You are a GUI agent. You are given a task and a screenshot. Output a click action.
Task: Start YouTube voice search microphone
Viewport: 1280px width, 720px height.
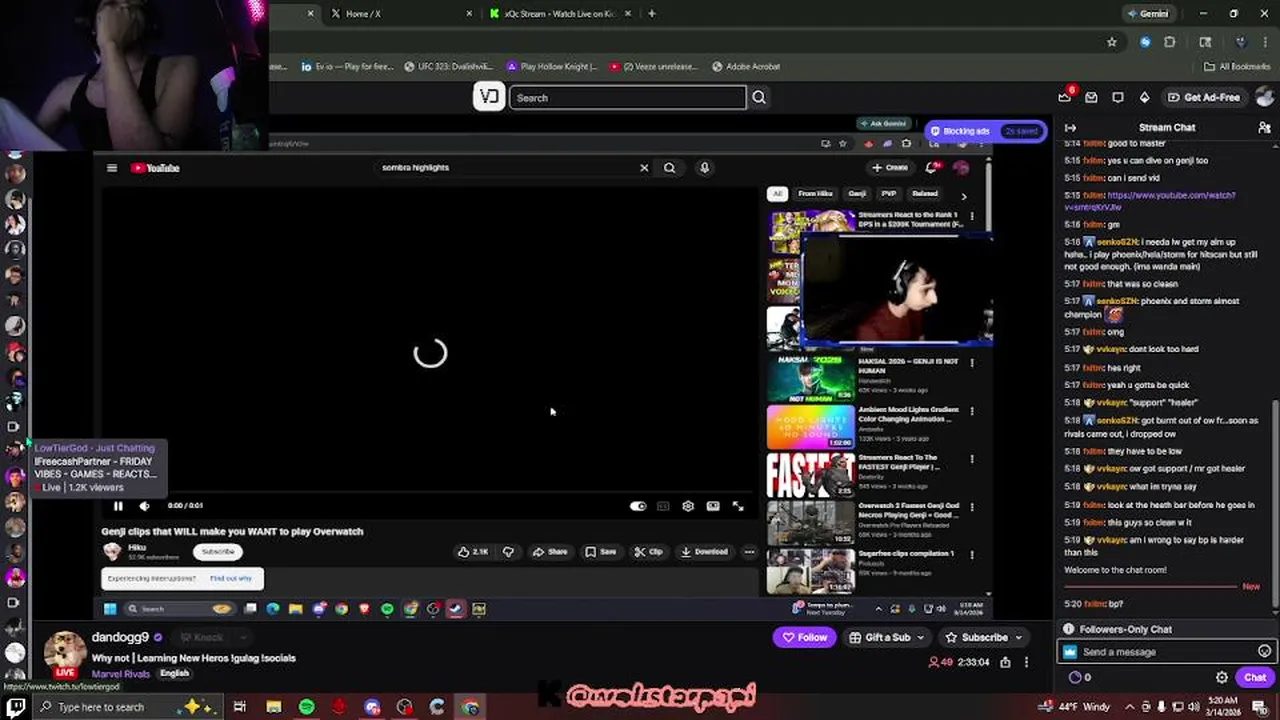coord(704,168)
